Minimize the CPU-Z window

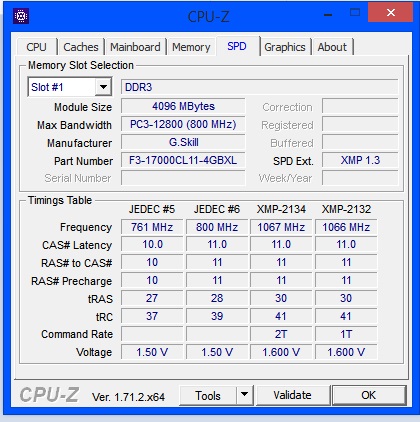click(328, 15)
